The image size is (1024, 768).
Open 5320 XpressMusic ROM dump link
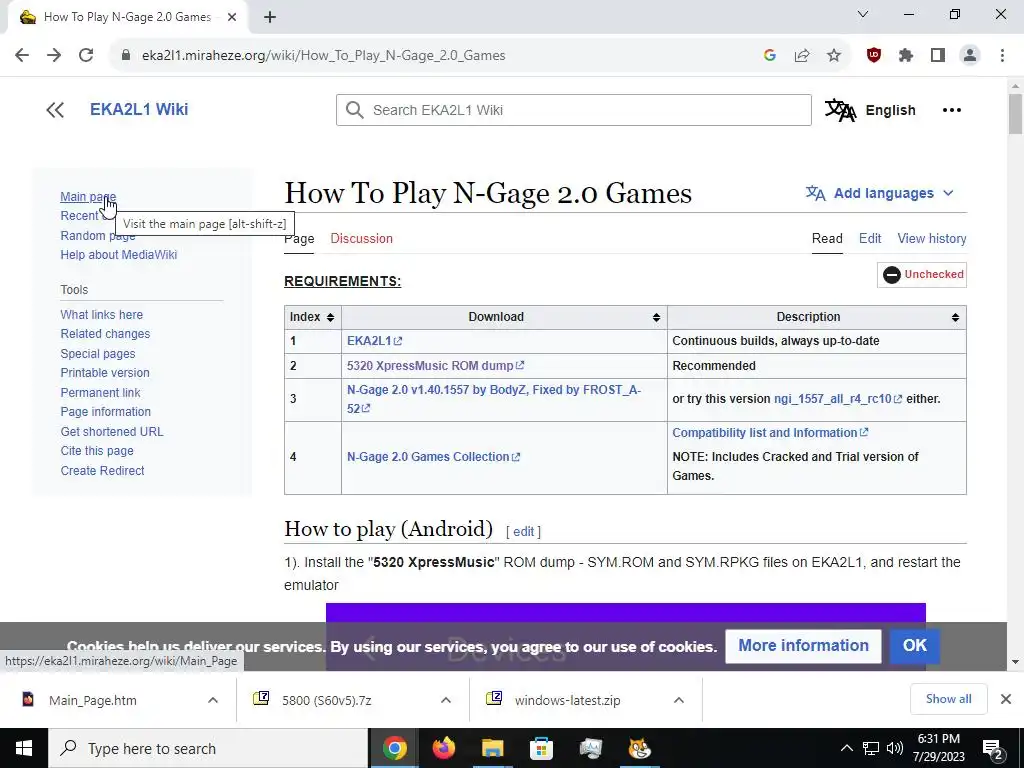point(435,366)
